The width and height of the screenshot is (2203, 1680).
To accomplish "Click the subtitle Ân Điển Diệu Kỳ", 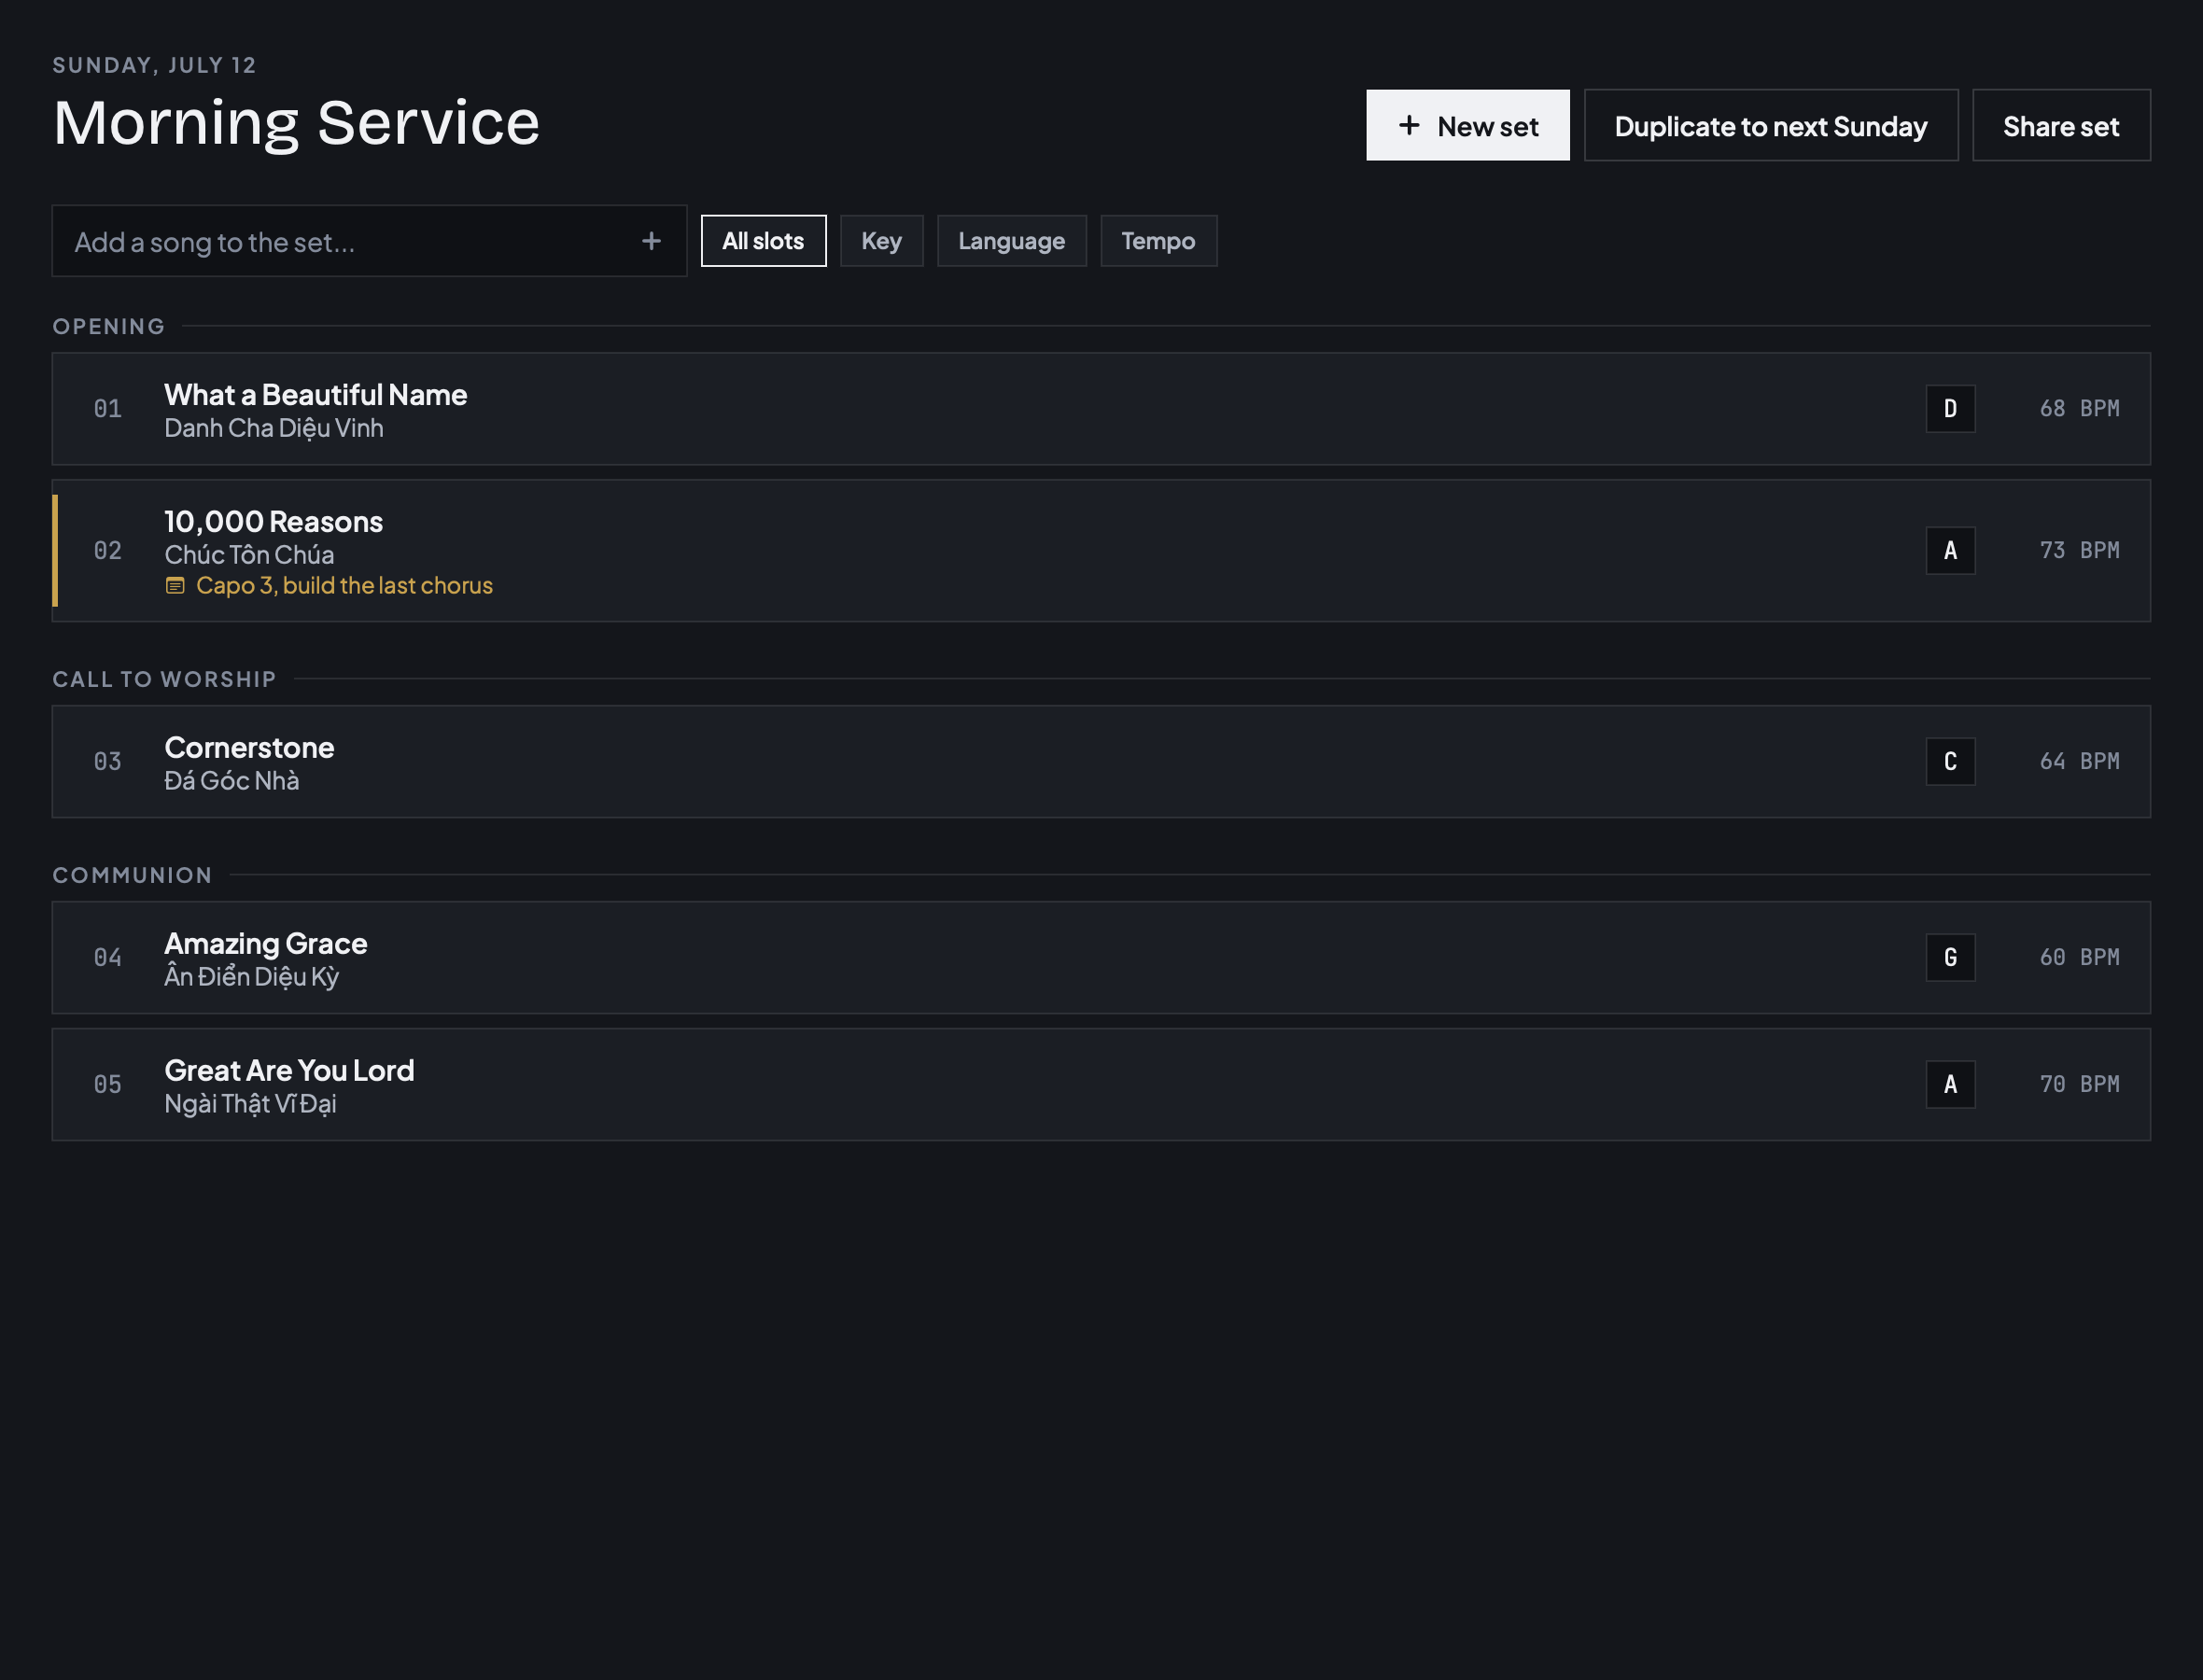I will click(x=251, y=977).
